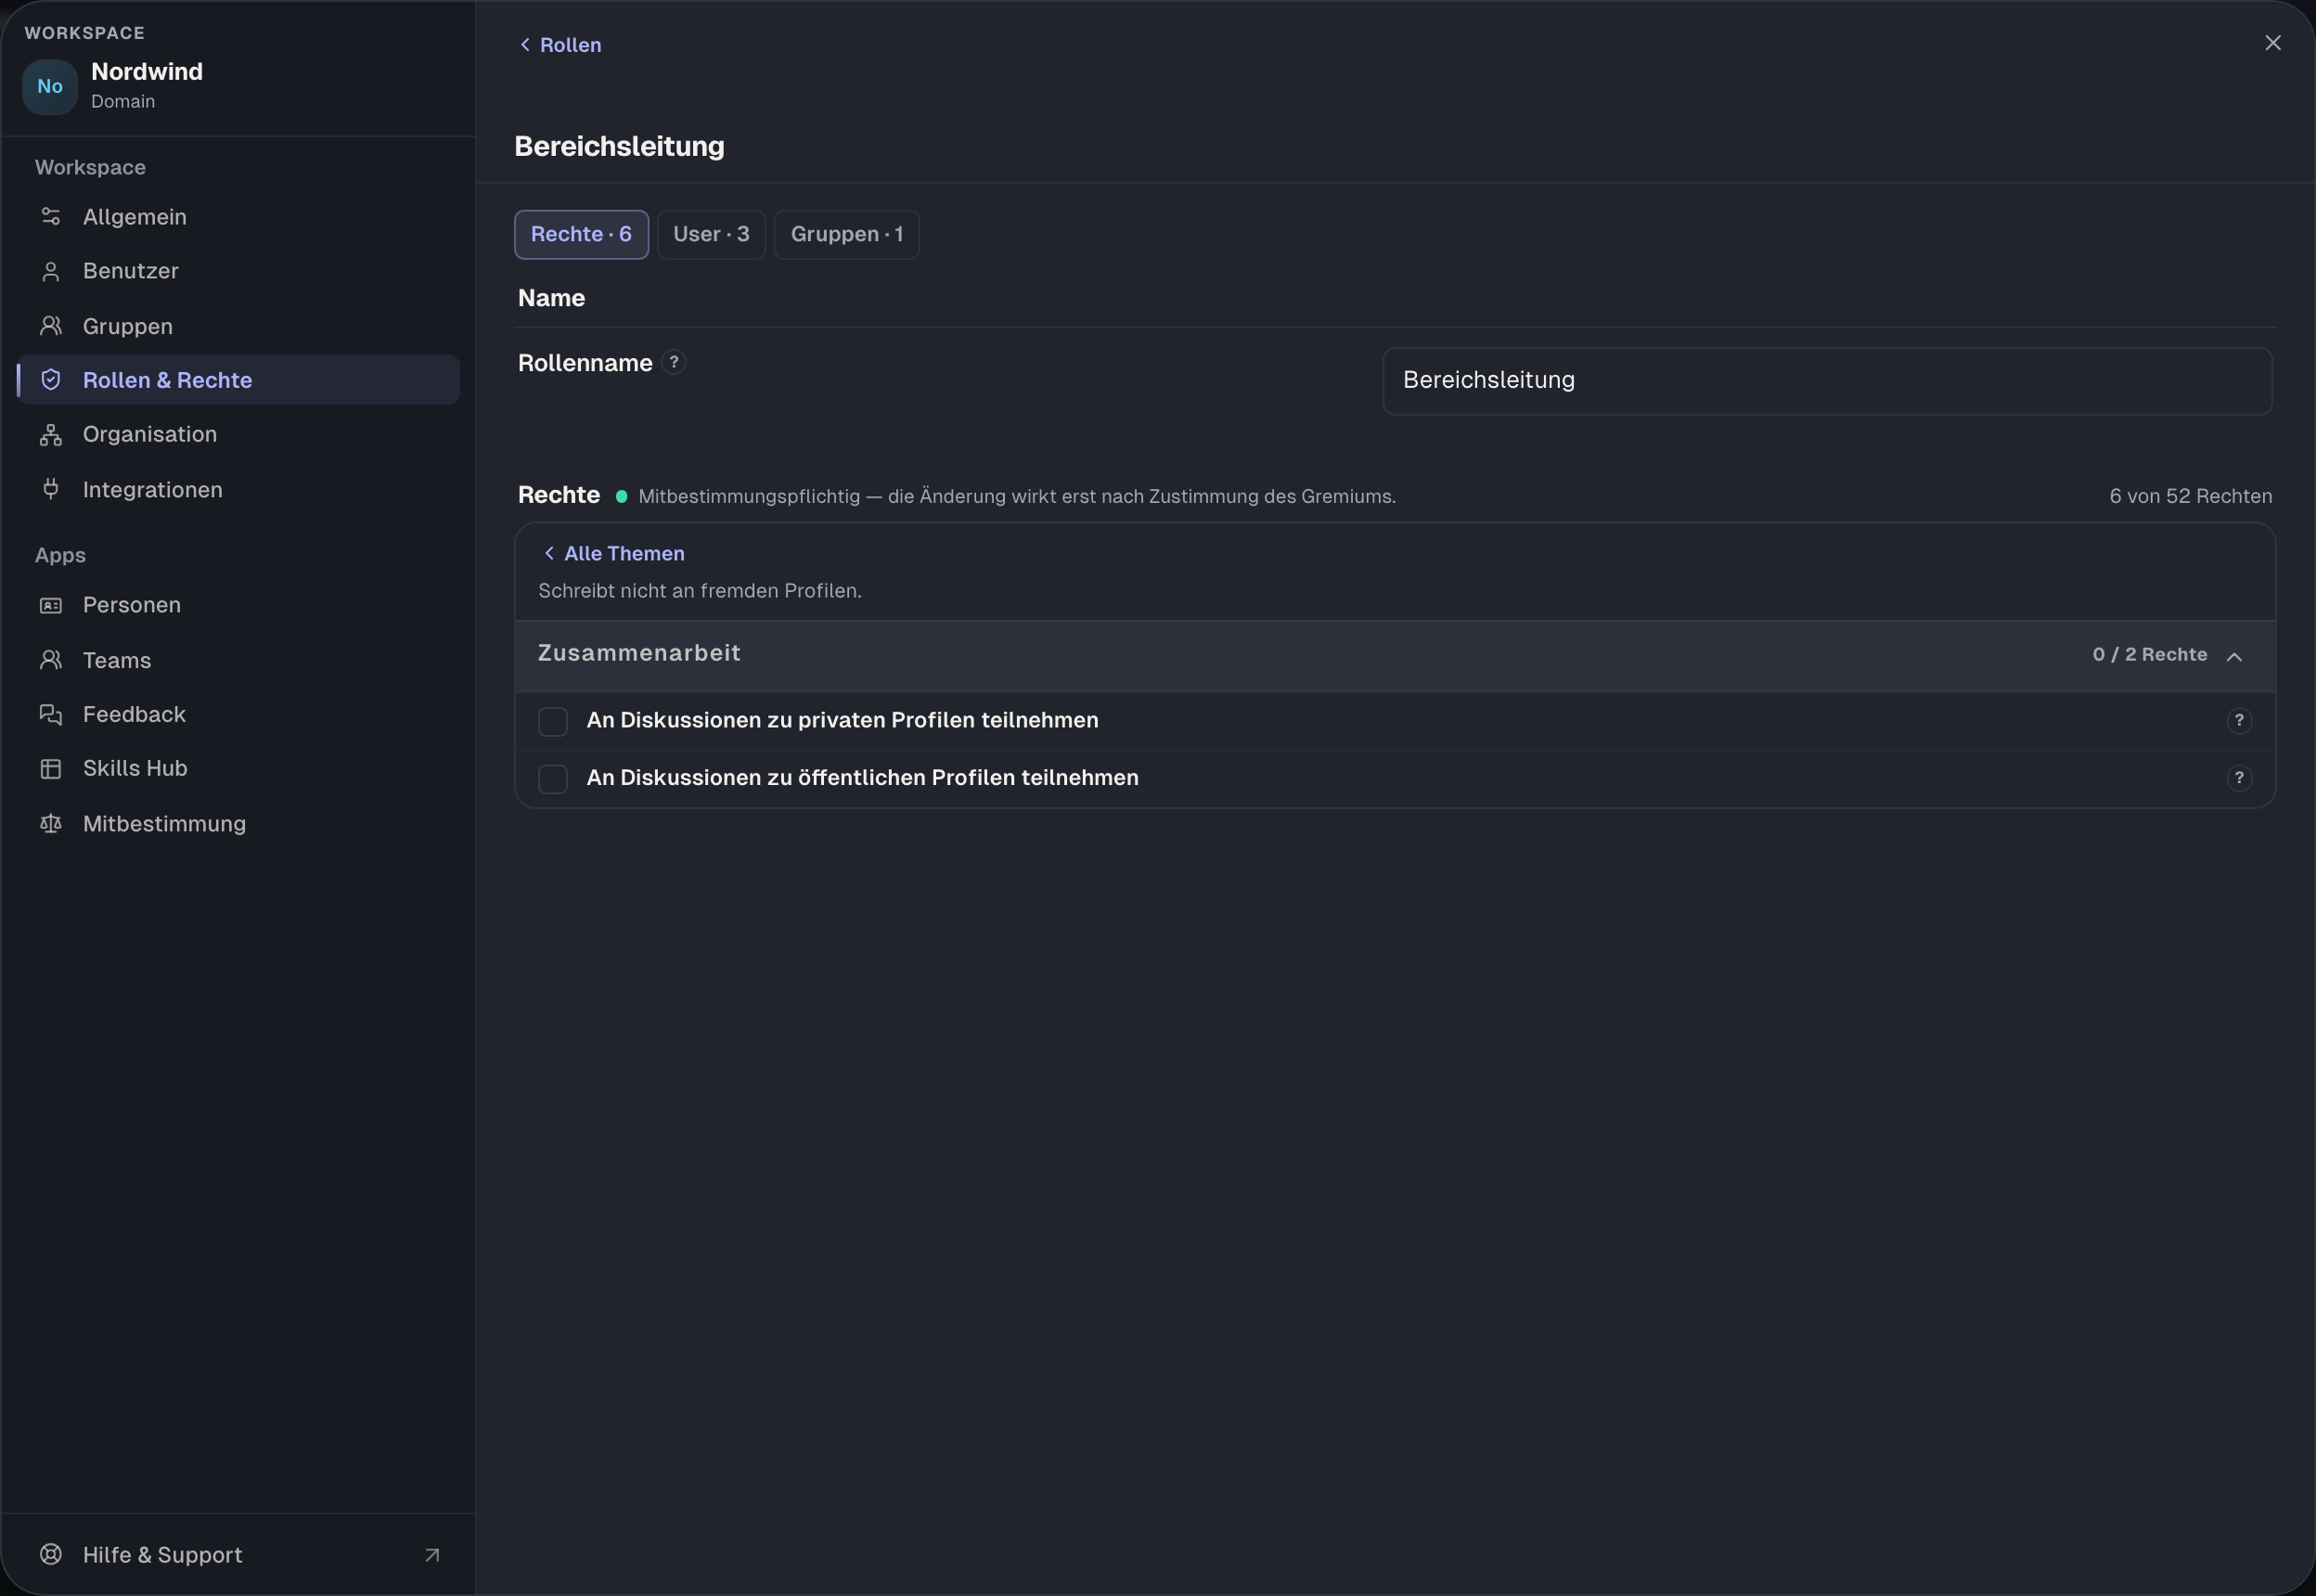Click the Benutzer person icon
This screenshot has width=2316, height=1596.
(x=51, y=271)
